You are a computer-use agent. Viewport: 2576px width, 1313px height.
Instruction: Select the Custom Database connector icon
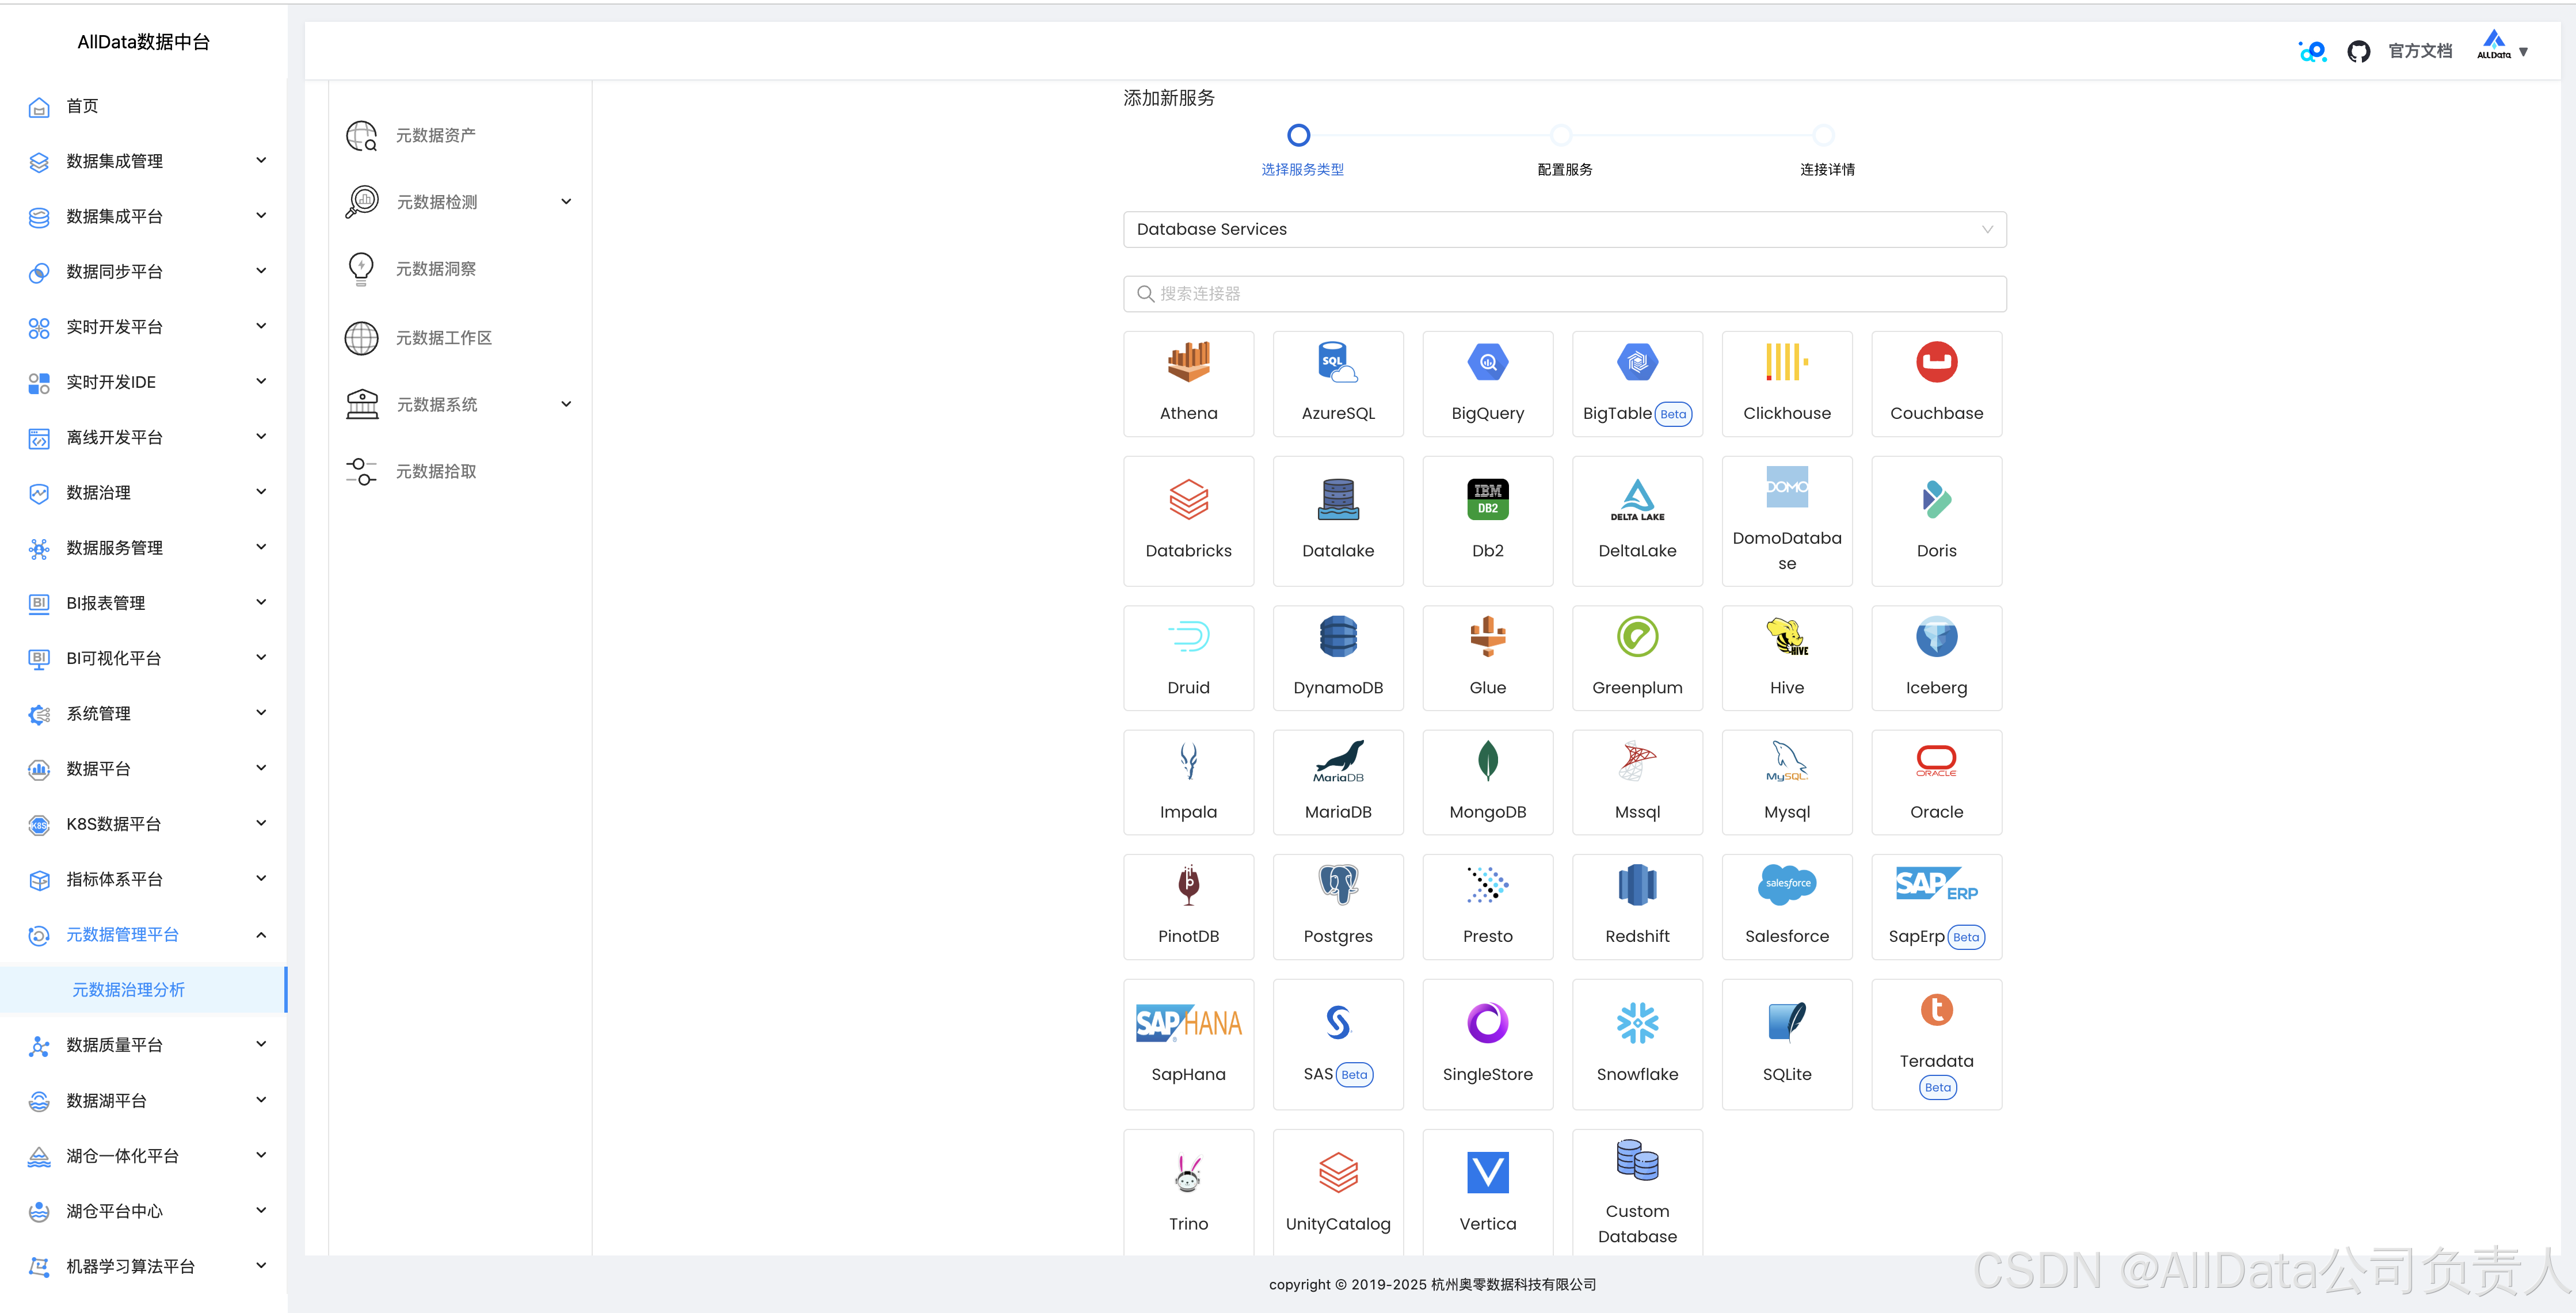coord(1637,1160)
